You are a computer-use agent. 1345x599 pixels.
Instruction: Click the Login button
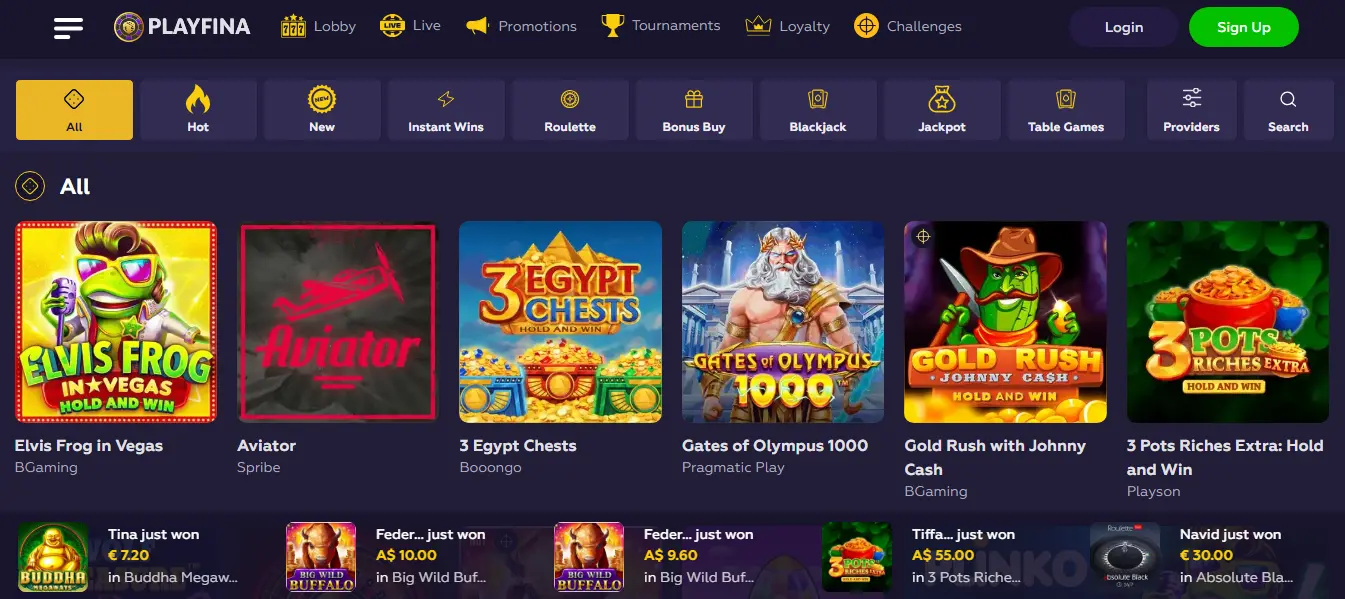[1124, 27]
